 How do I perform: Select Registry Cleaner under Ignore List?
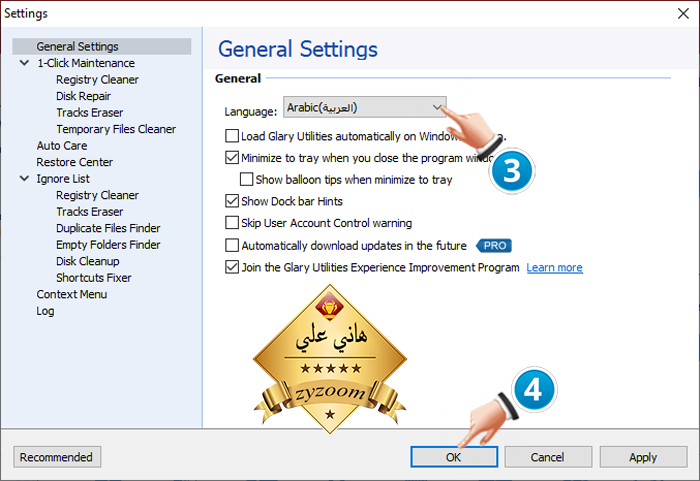(x=97, y=195)
